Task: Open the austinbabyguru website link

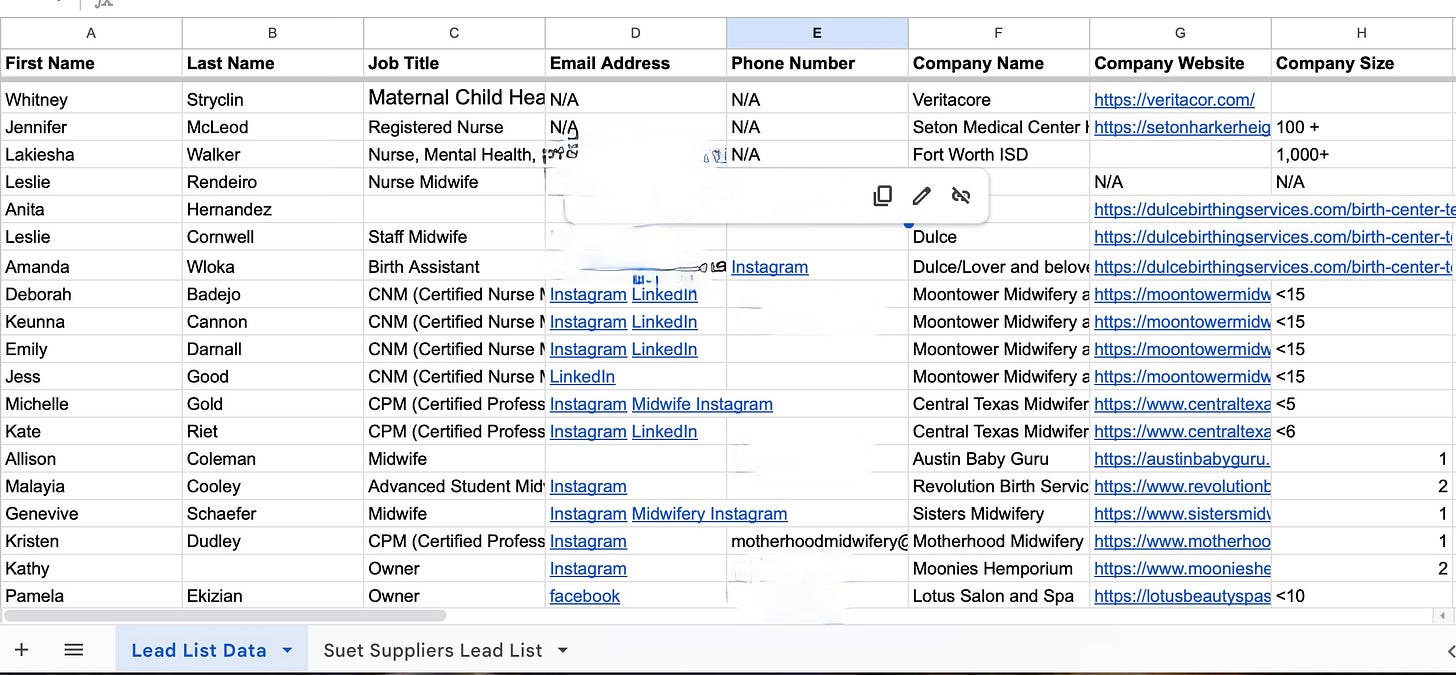Action: pos(1182,459)
